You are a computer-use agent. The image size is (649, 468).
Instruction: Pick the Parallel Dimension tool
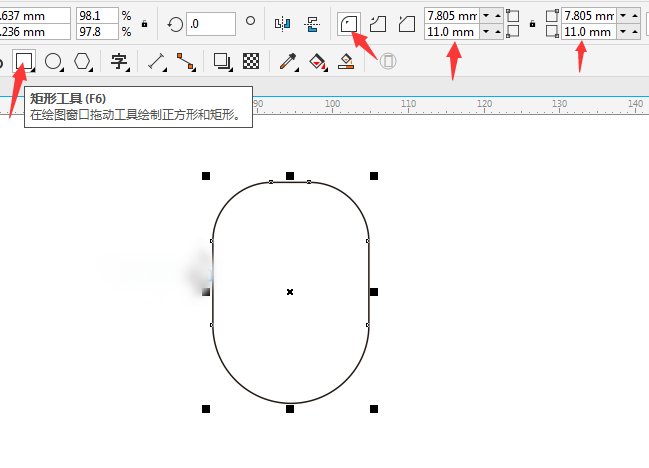[x=156, y=62]
